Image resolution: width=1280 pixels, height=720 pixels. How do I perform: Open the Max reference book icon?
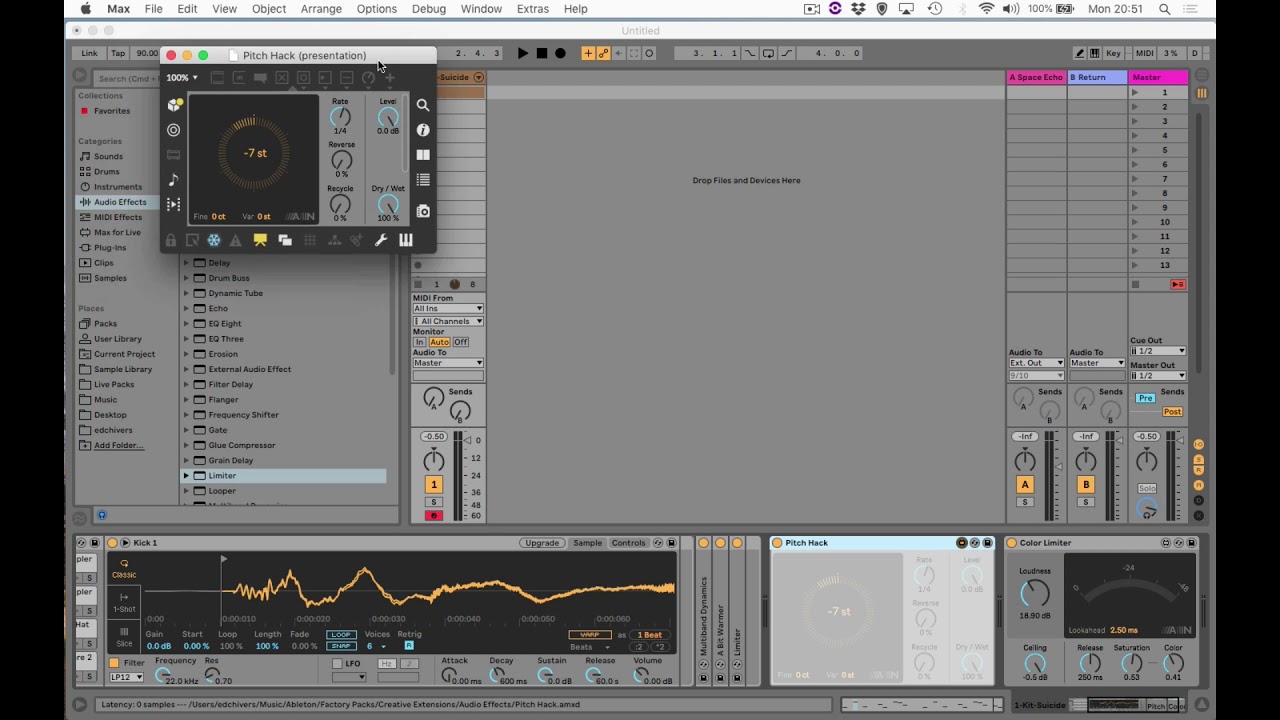[x=423, y=155]
